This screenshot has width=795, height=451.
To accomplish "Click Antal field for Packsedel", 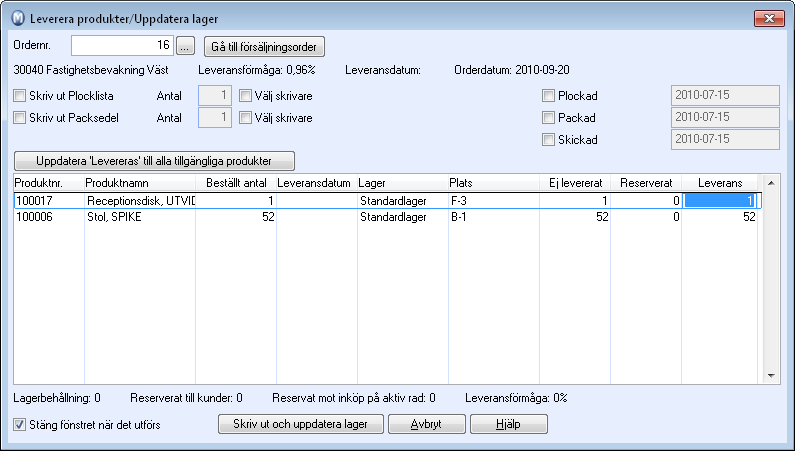I will tap(215, 118).
